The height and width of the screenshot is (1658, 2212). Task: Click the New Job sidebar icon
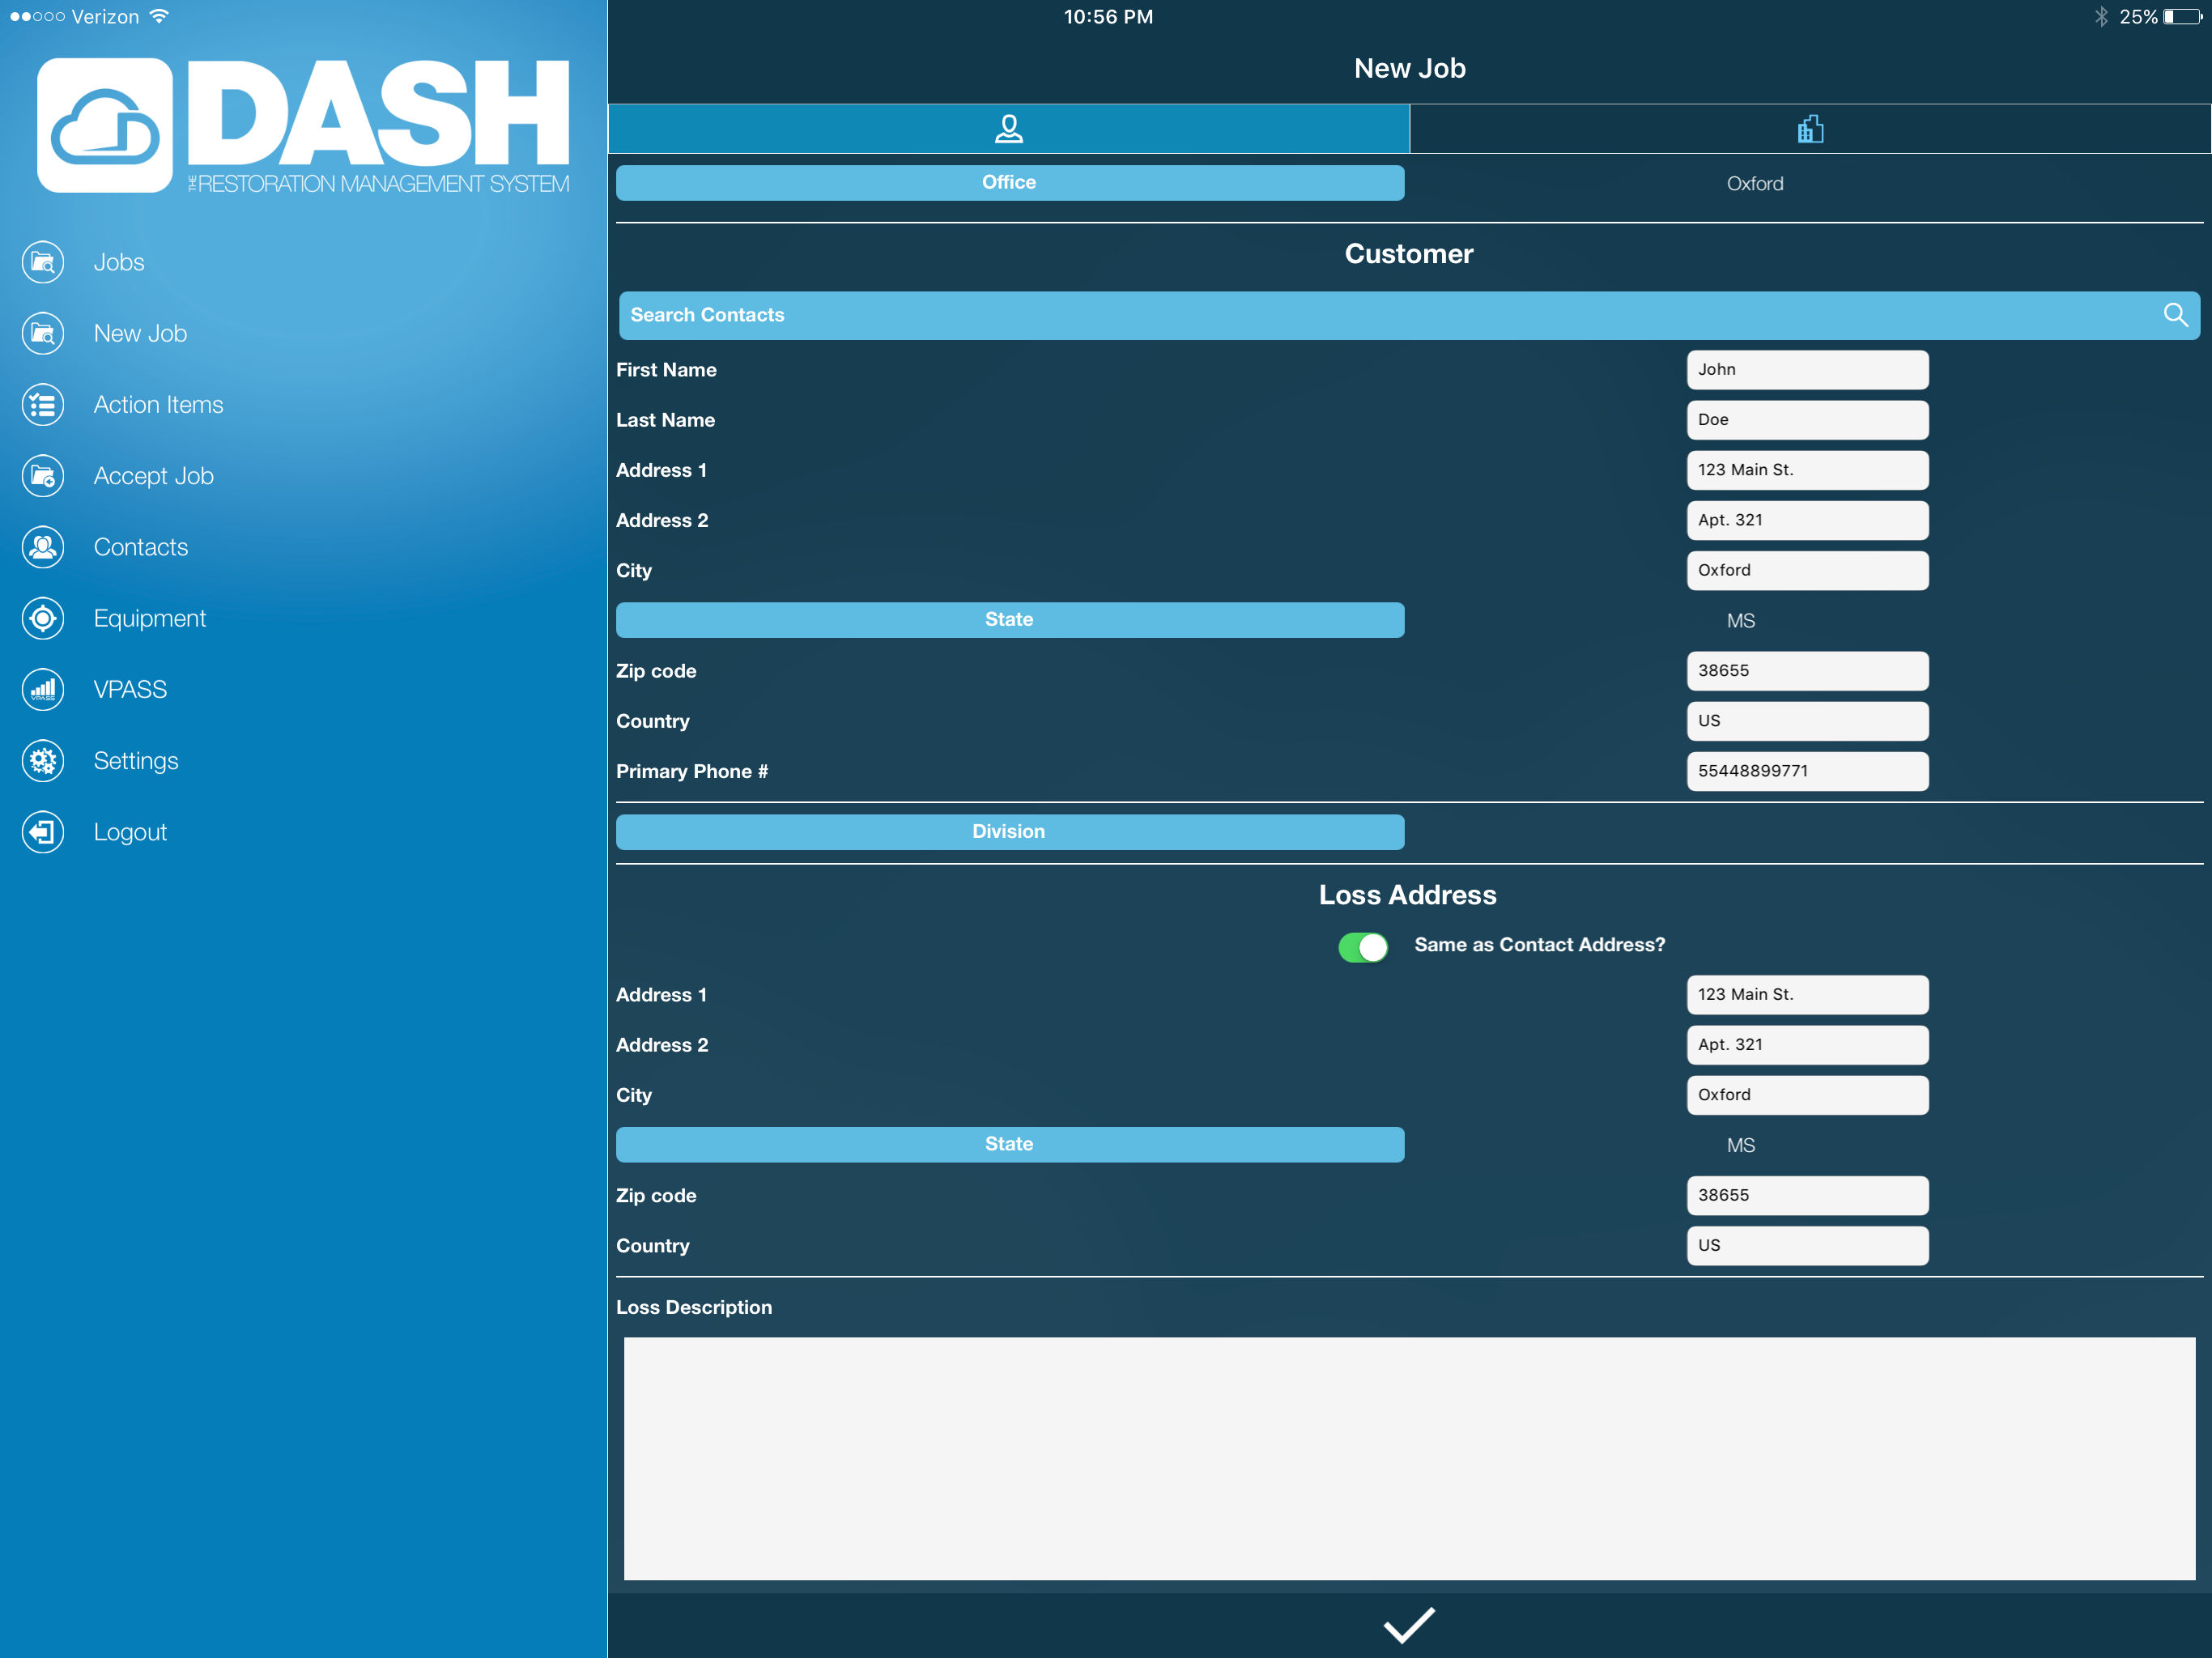tap(43, 333)
